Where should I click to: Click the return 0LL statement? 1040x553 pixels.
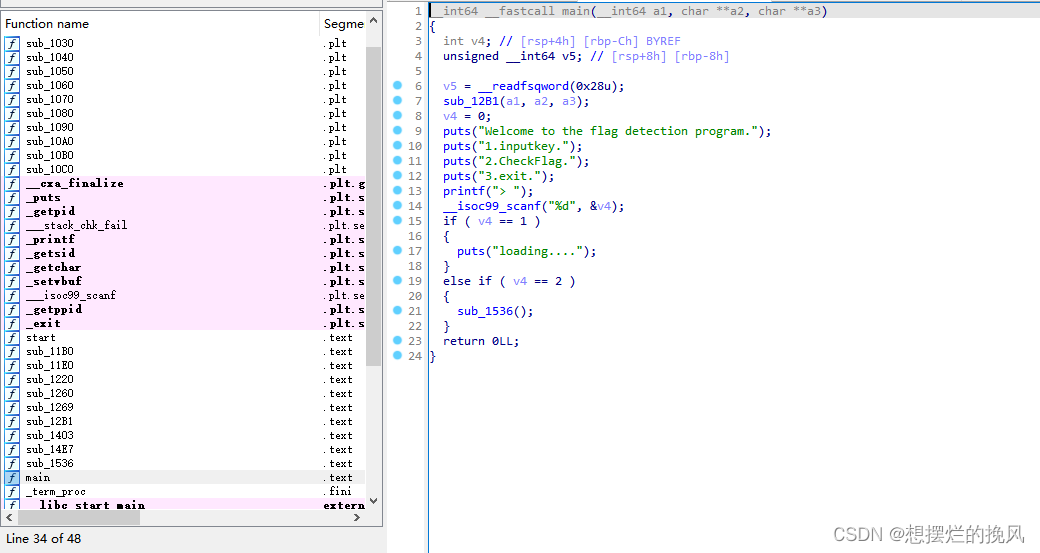(481, 341)
